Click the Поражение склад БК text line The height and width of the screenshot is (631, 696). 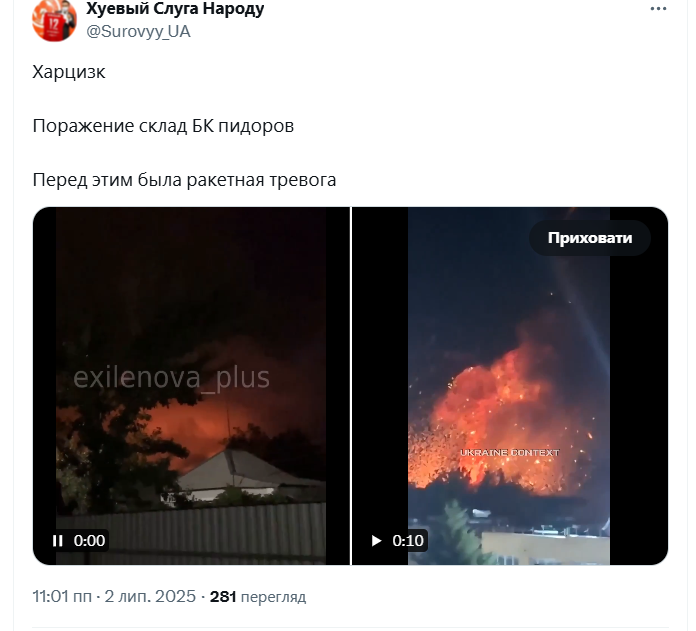pos(163,126)
